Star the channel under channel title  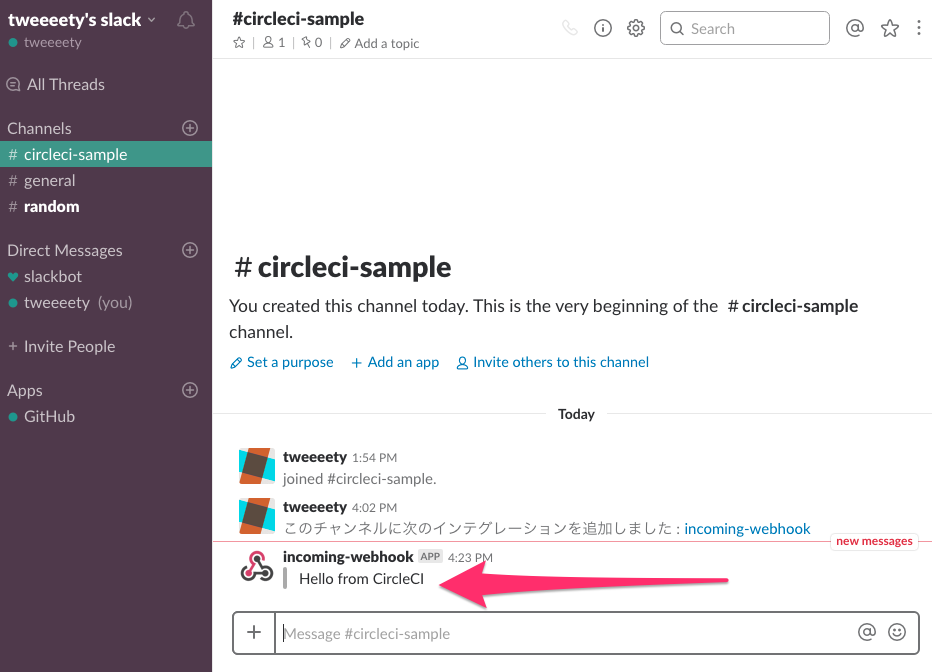[x=239, y=43]
